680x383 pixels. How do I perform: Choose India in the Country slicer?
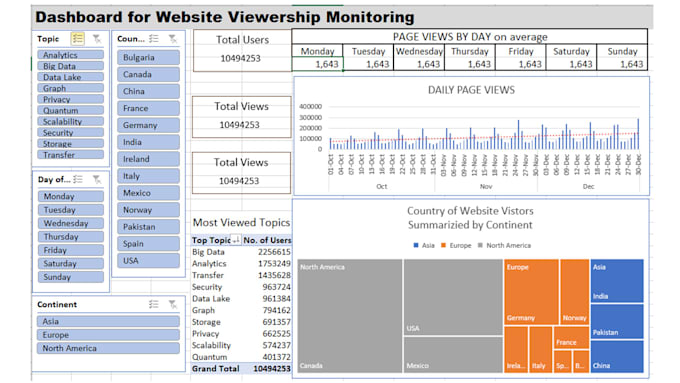148,142
